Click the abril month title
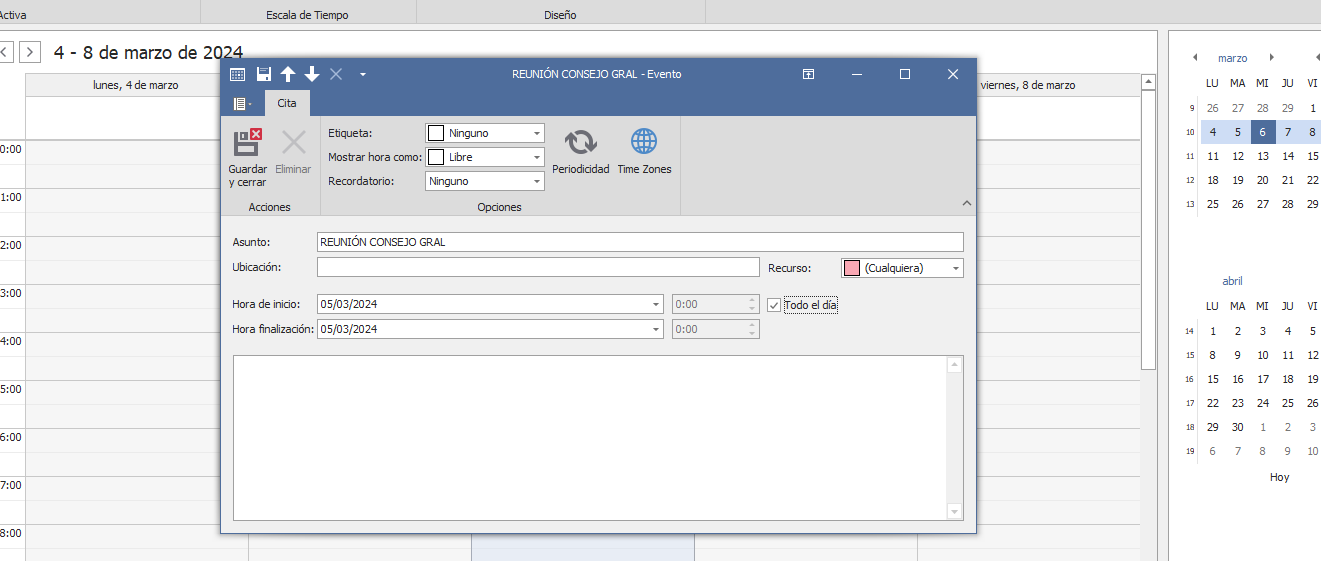 1233,281
